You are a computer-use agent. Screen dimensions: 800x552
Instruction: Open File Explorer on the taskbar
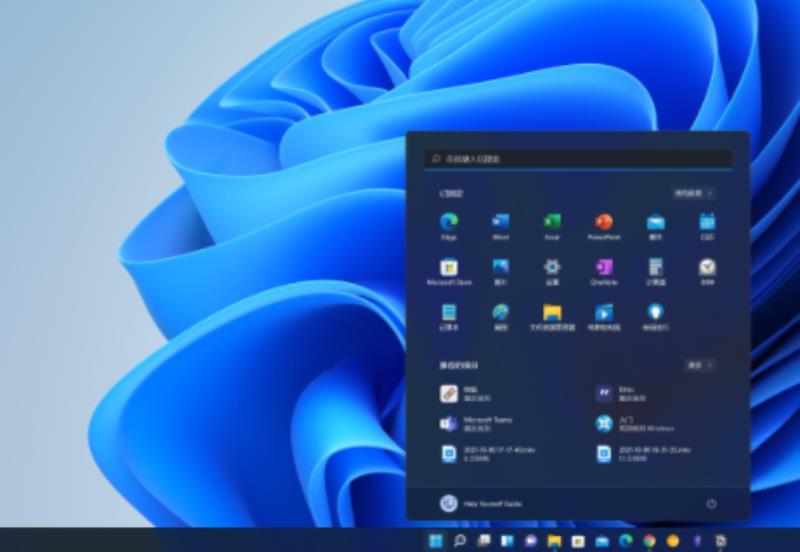[x=554, y=540]
